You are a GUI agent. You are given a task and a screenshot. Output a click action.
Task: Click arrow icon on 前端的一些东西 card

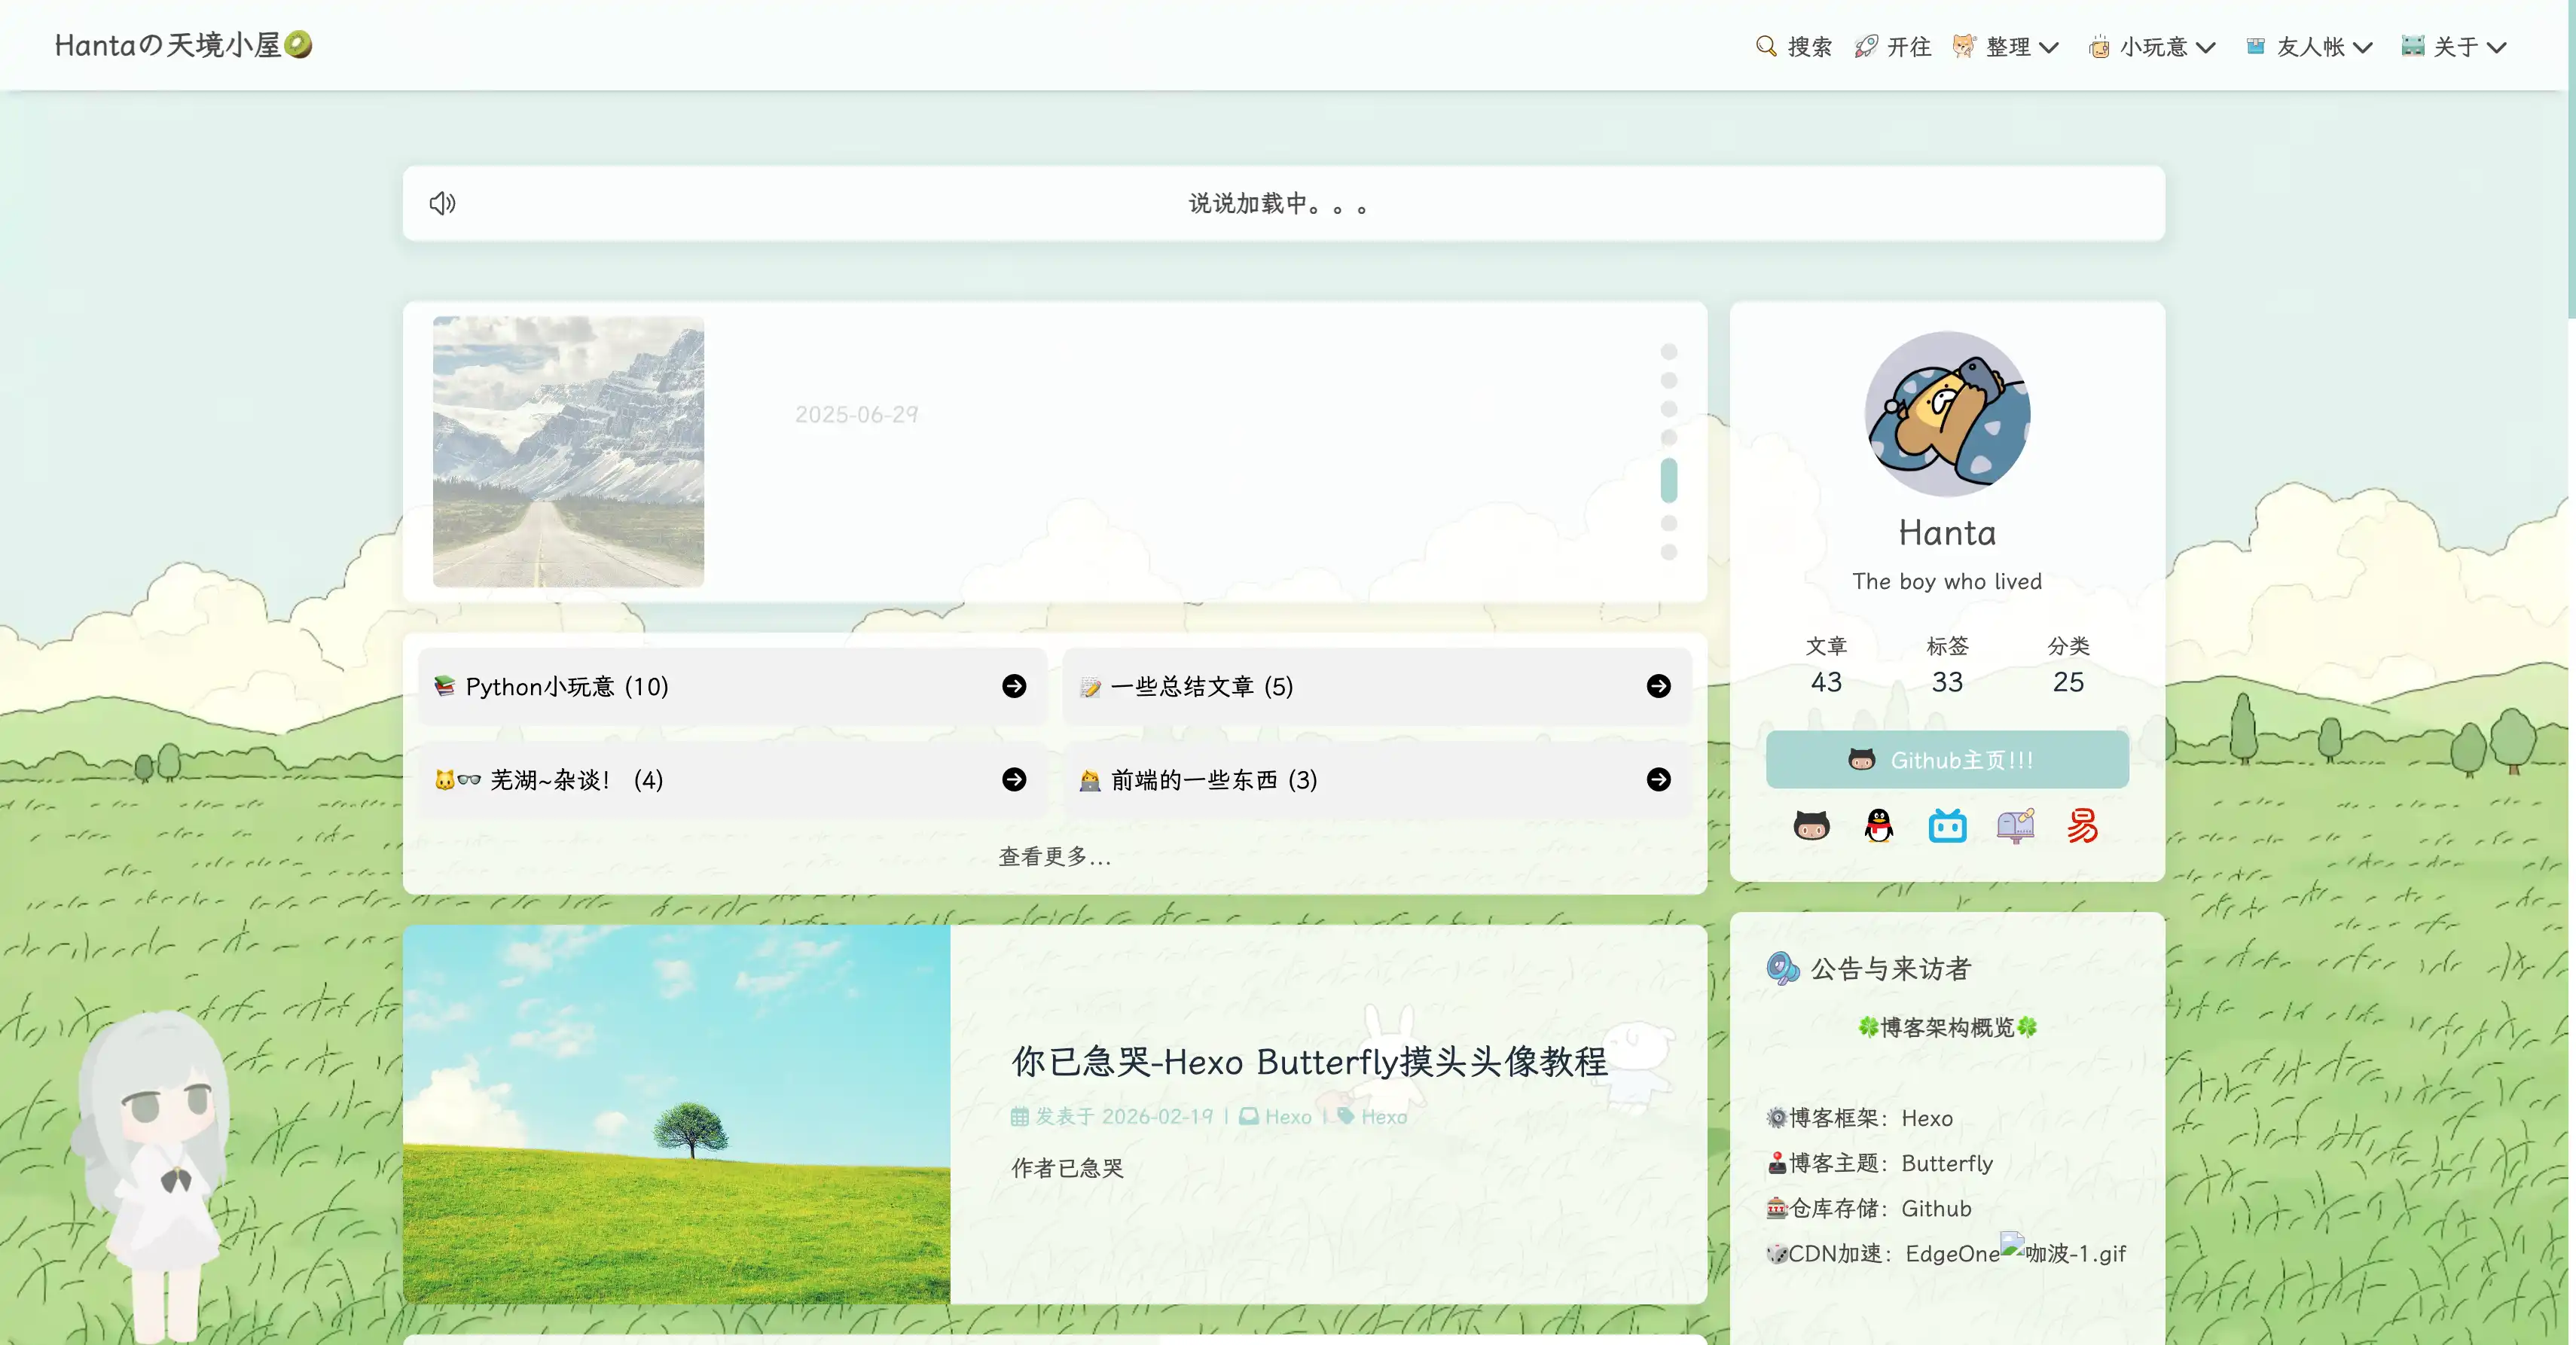pos(1658,779)
